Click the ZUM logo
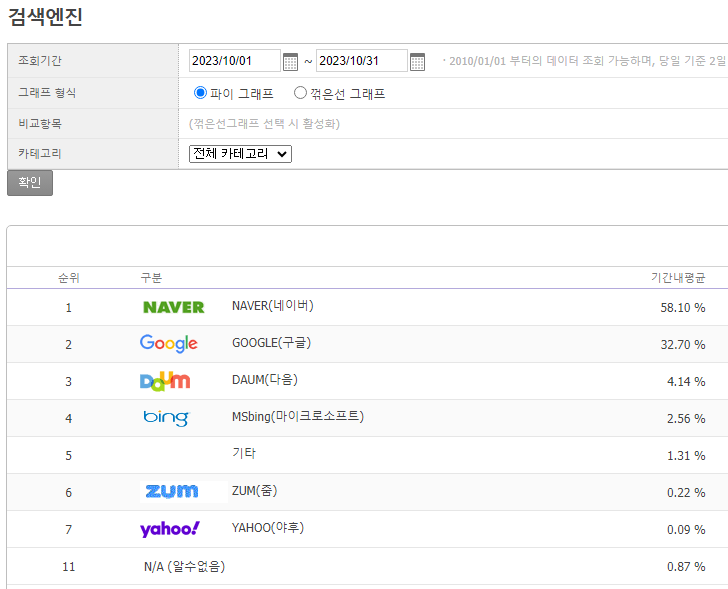Screen dimensions: 728x589 172,492
